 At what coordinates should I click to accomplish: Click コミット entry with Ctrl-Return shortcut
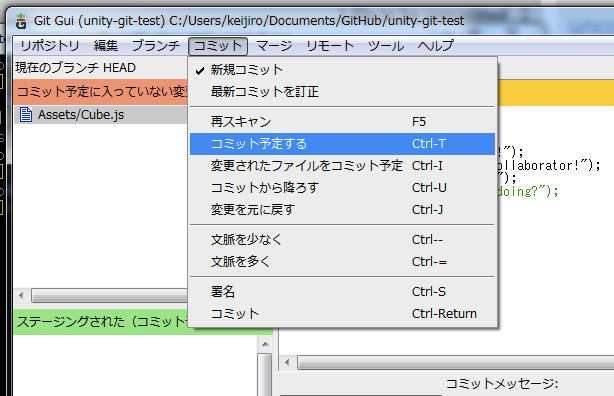343,313
